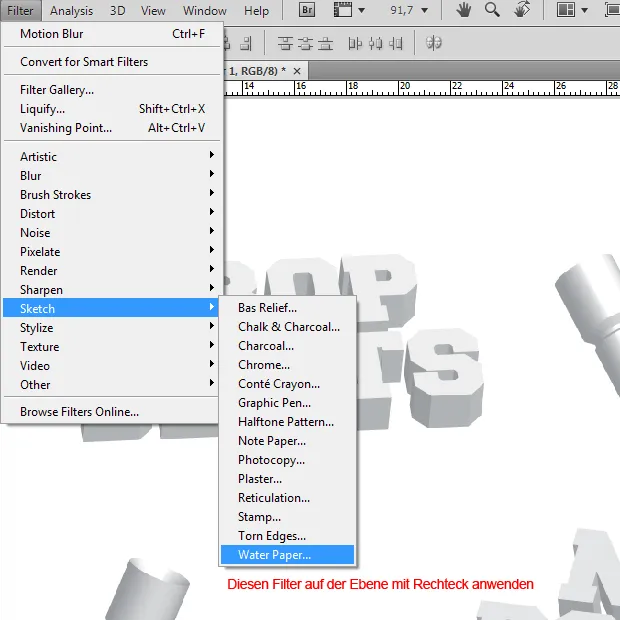This screenshot has width=620, height=620.
Task: Select Halftone Pattern filter
Action: click(285, 422)
